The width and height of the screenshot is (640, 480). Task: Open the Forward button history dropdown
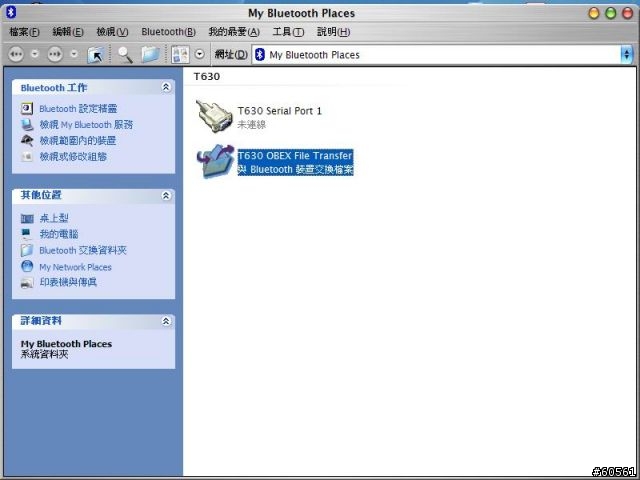click(74, 53)
